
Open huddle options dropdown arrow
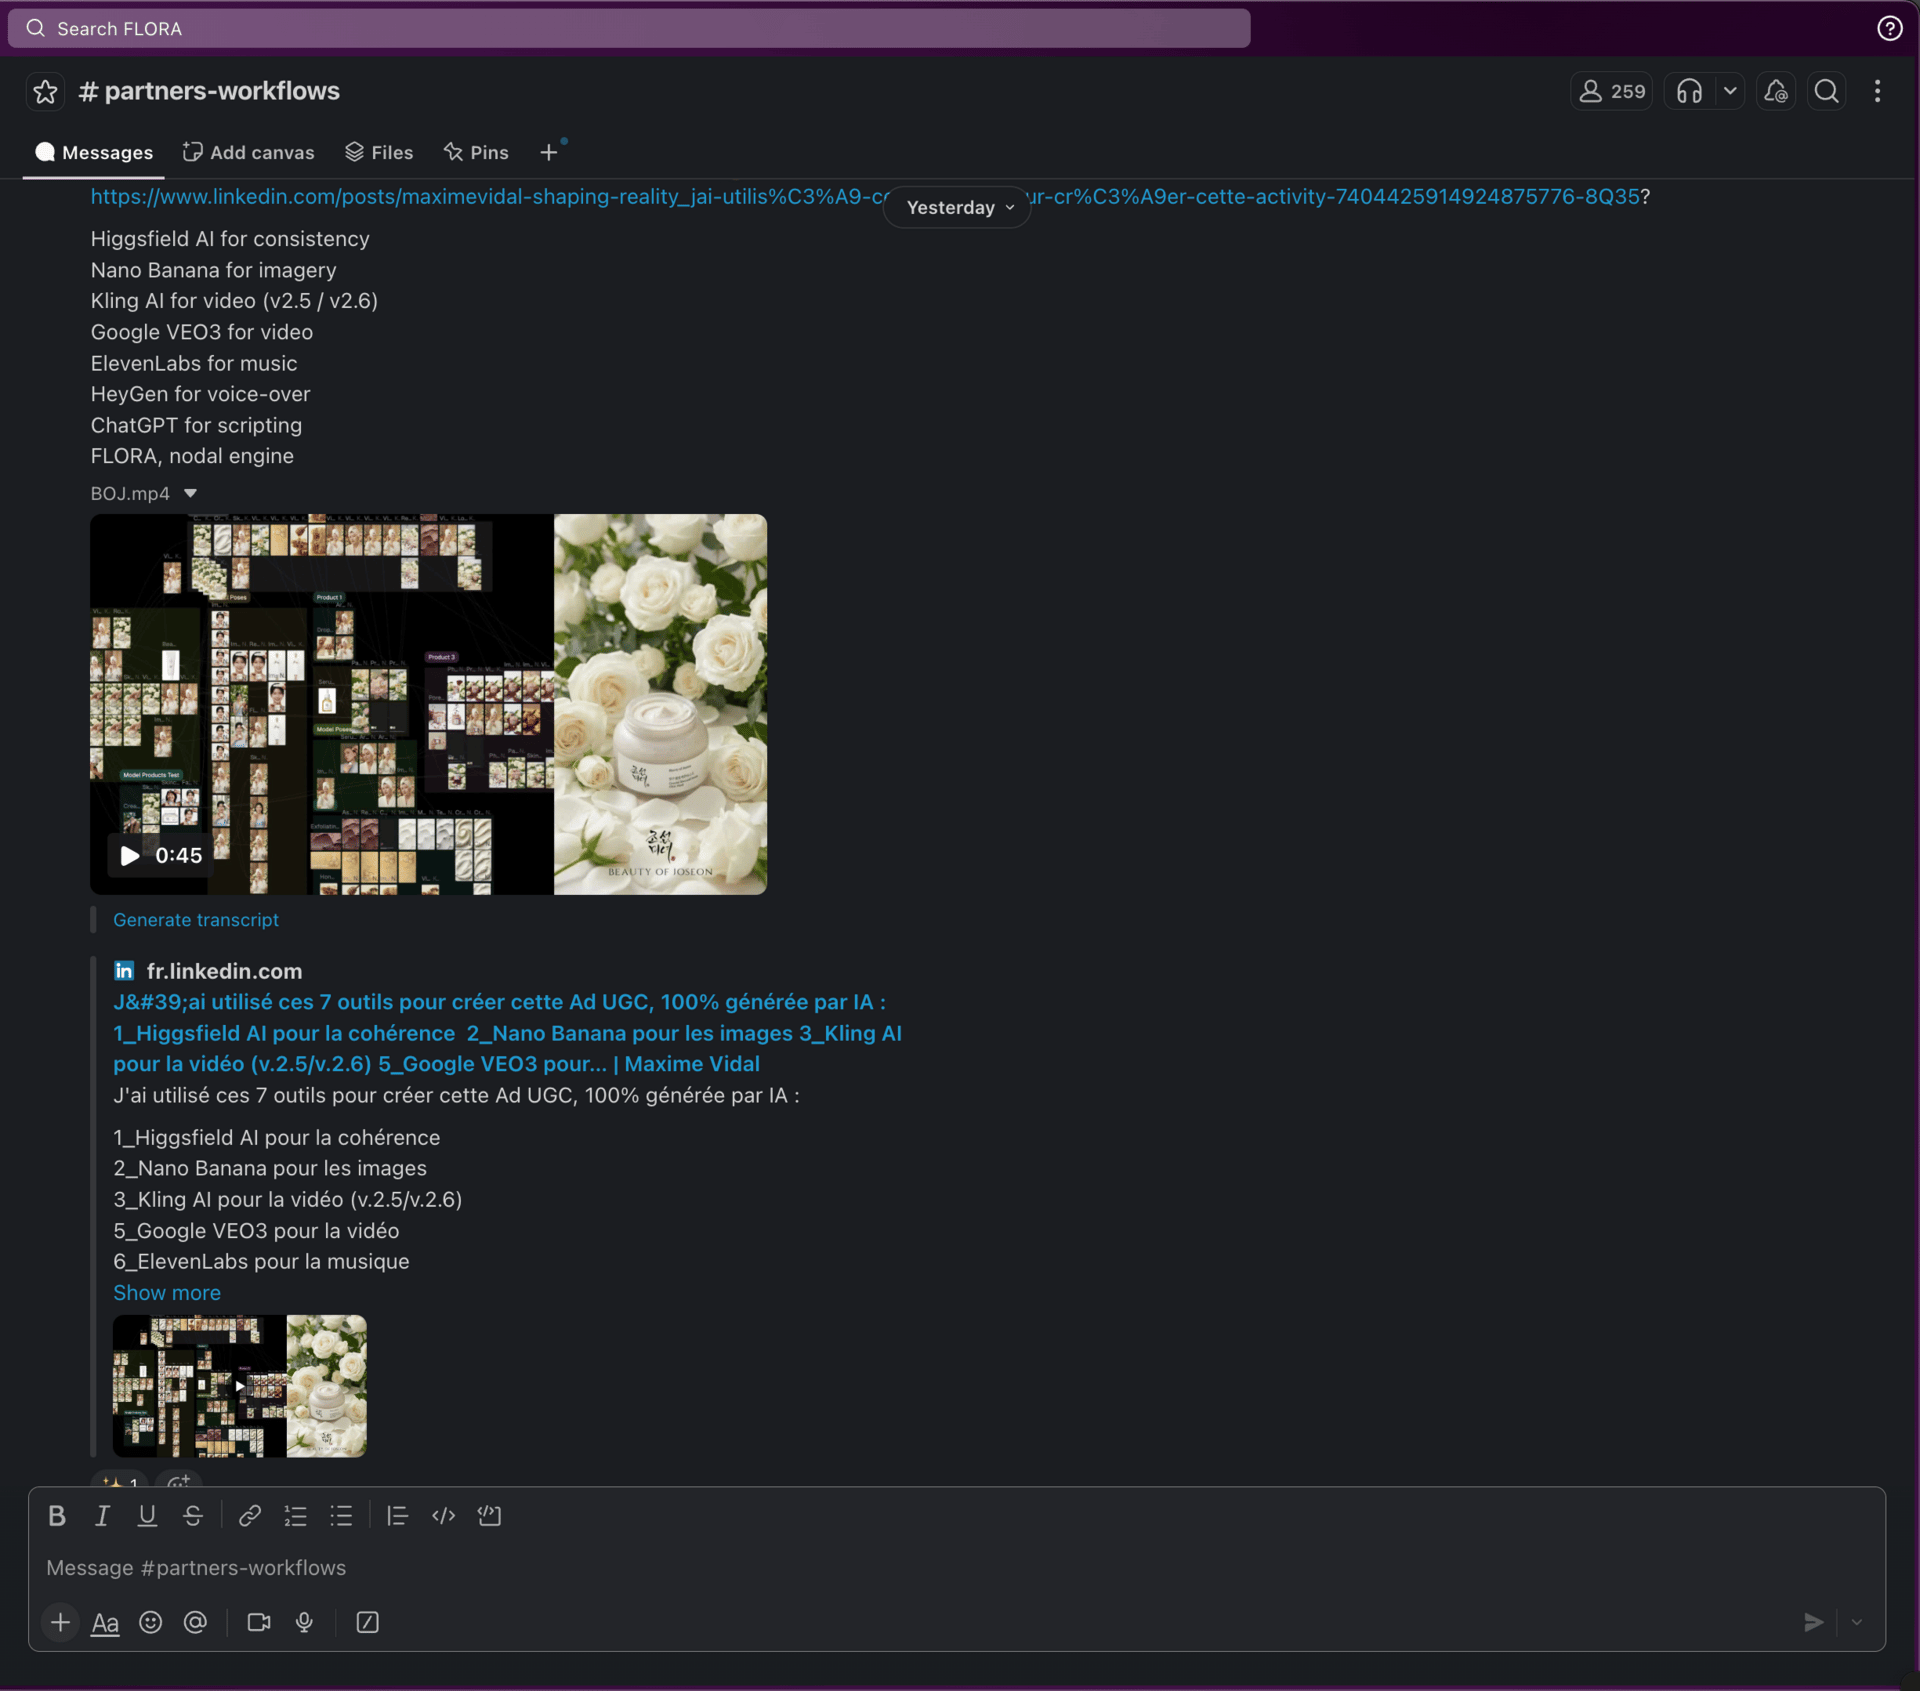tap(1730, 92)
